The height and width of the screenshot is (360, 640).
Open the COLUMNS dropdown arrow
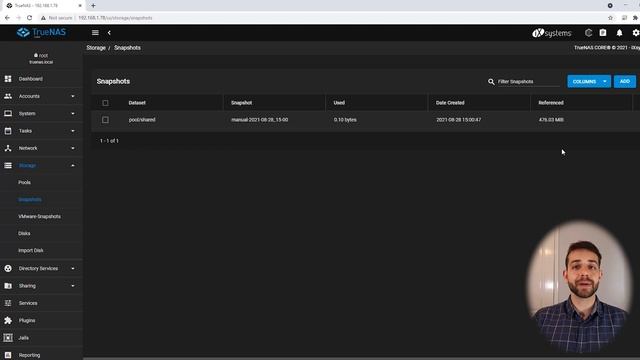coord(605,81)
